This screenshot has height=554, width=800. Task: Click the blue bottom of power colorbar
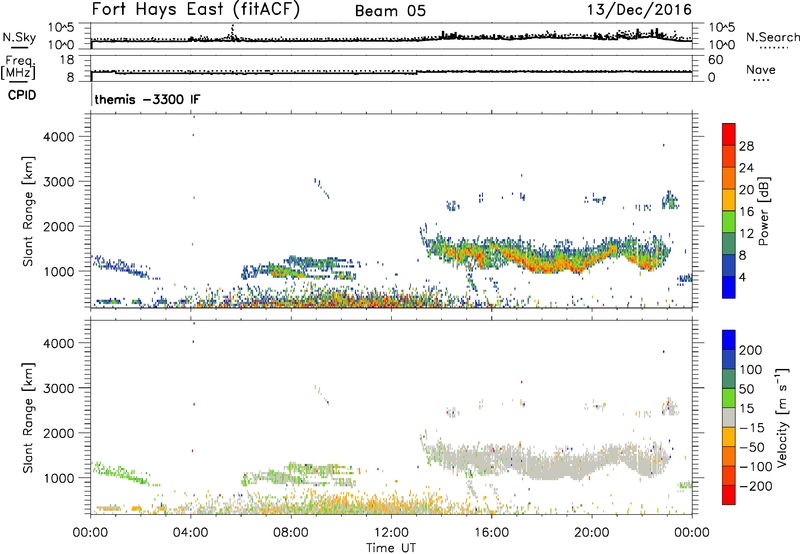point(729,287)
